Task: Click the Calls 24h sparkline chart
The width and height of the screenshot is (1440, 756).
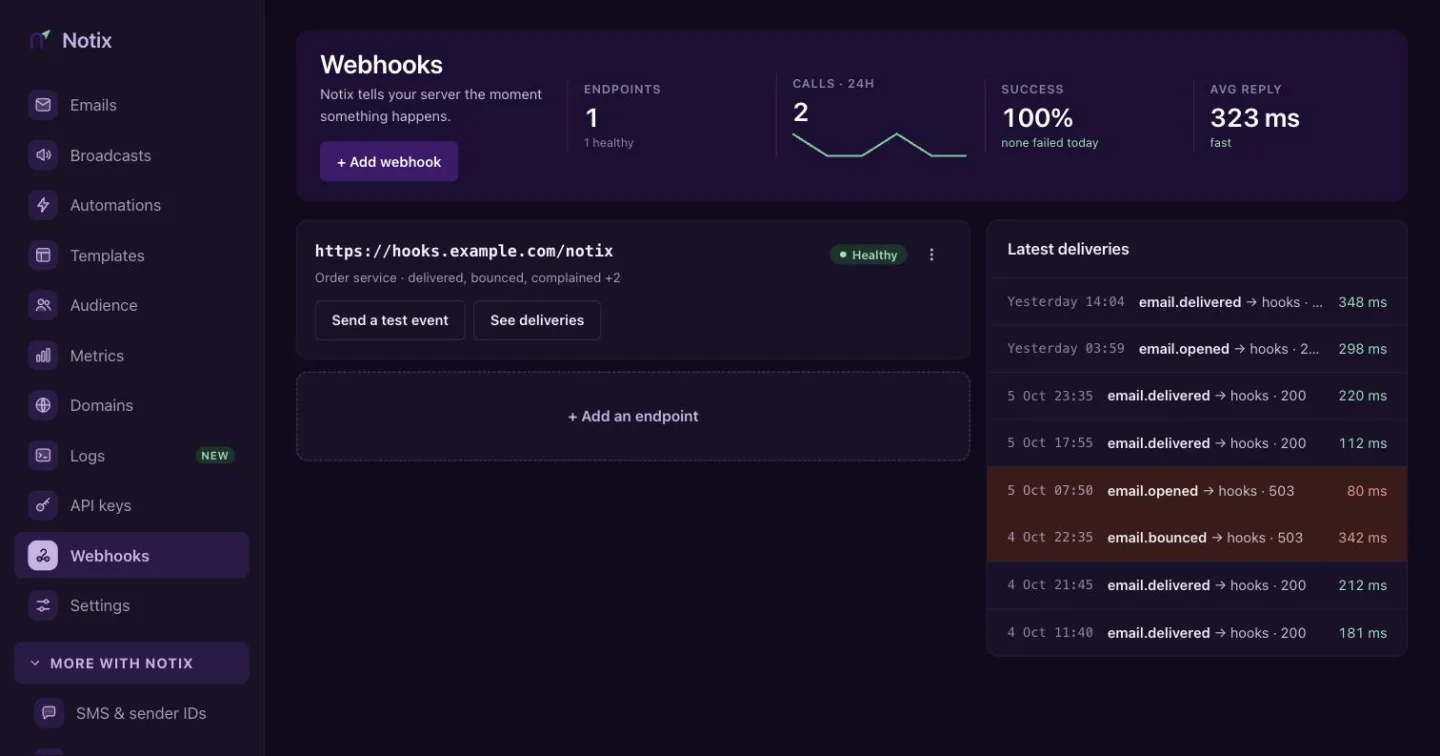Action: pos(879,145)
